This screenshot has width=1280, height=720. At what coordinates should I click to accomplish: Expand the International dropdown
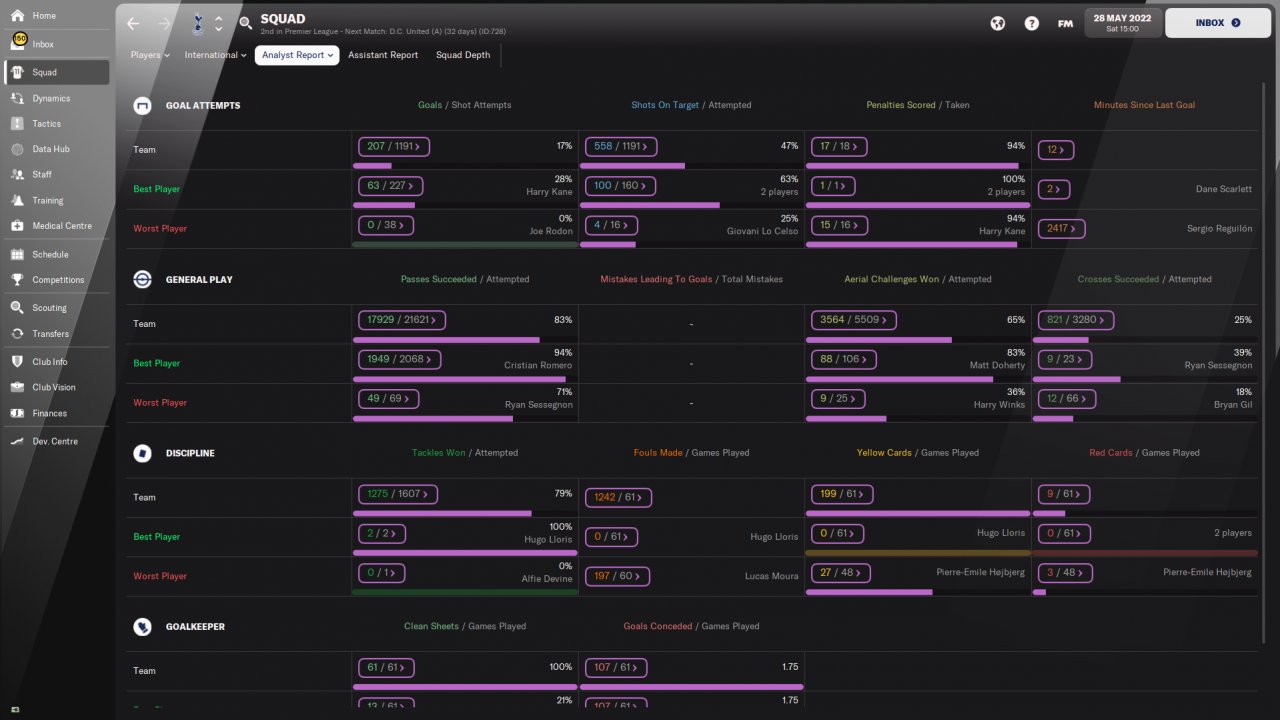[215, 55]
